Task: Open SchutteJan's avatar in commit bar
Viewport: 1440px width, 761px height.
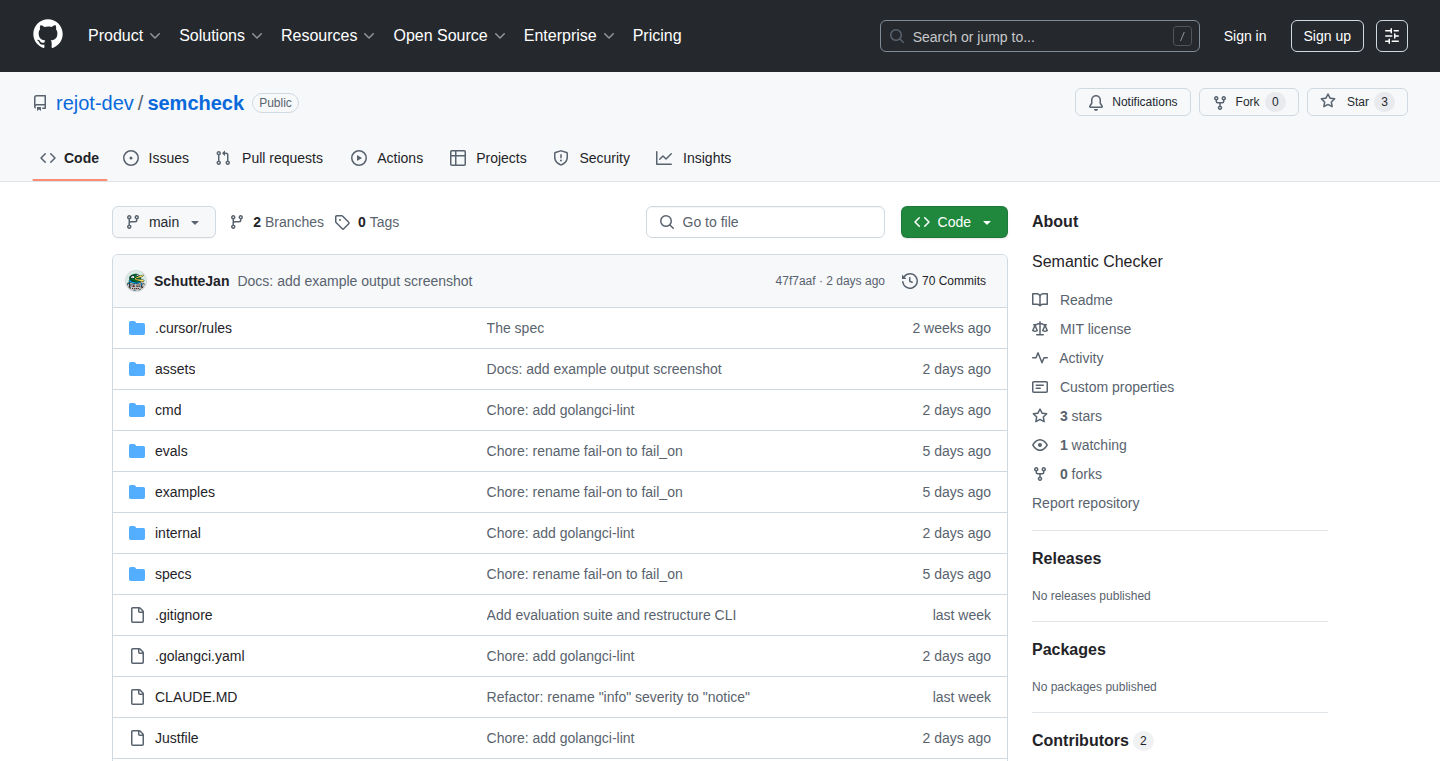Action: [136, 281]
